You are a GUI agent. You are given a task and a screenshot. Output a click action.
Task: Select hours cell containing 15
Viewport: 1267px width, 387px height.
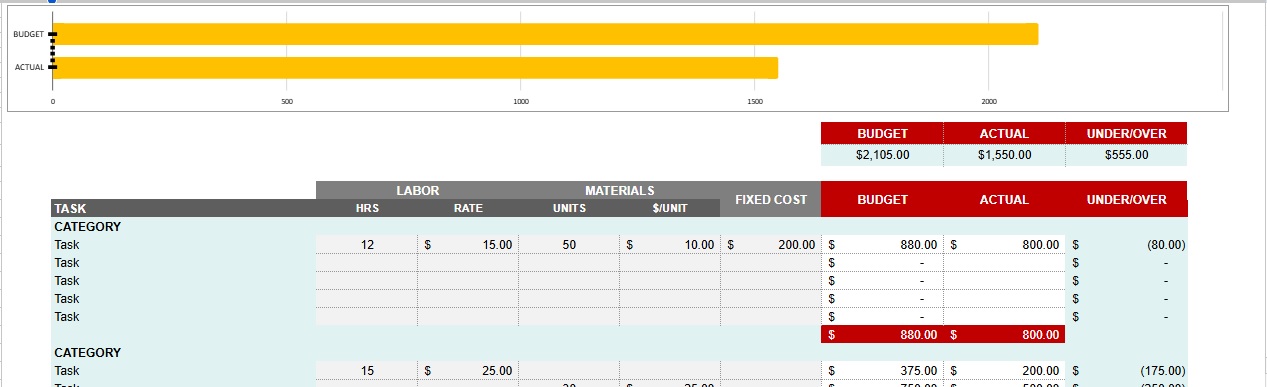[367, 370]
